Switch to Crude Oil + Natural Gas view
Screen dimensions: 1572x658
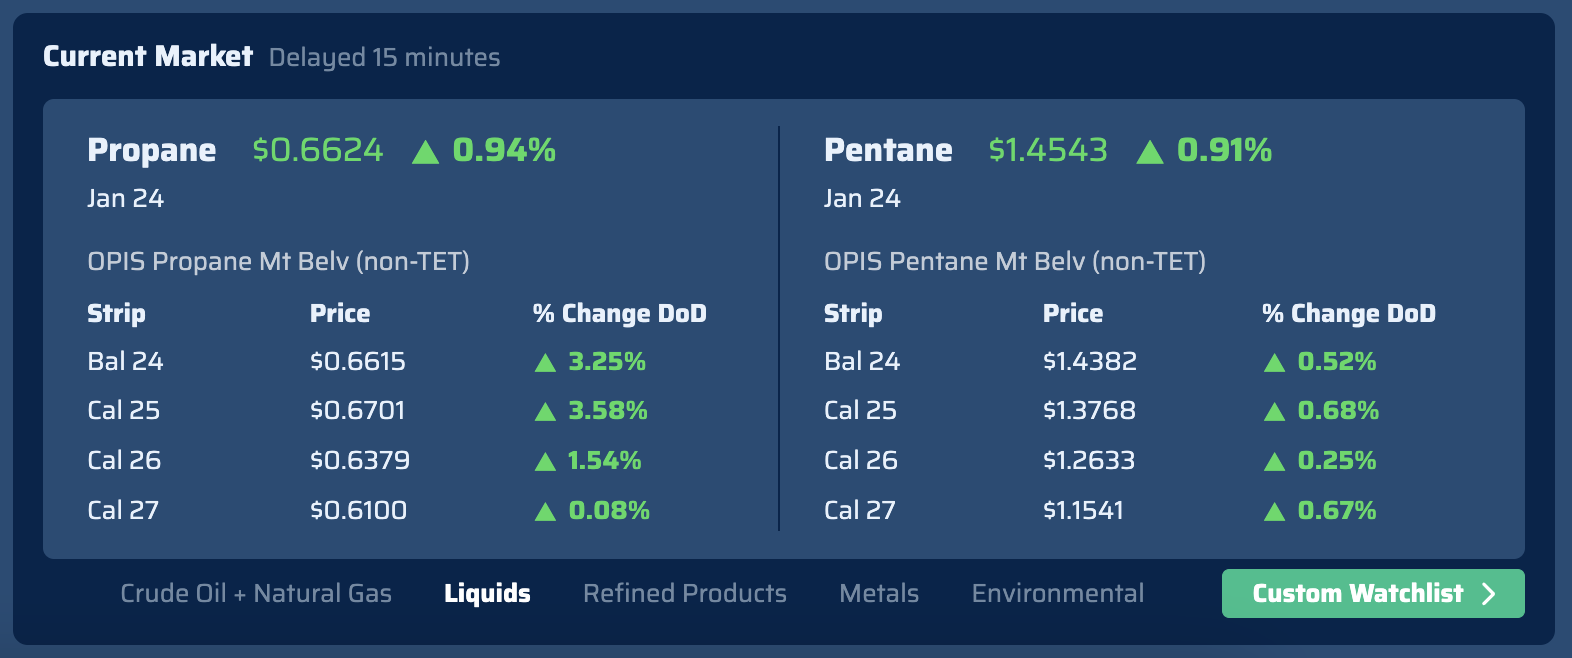[x=256, y=593]
